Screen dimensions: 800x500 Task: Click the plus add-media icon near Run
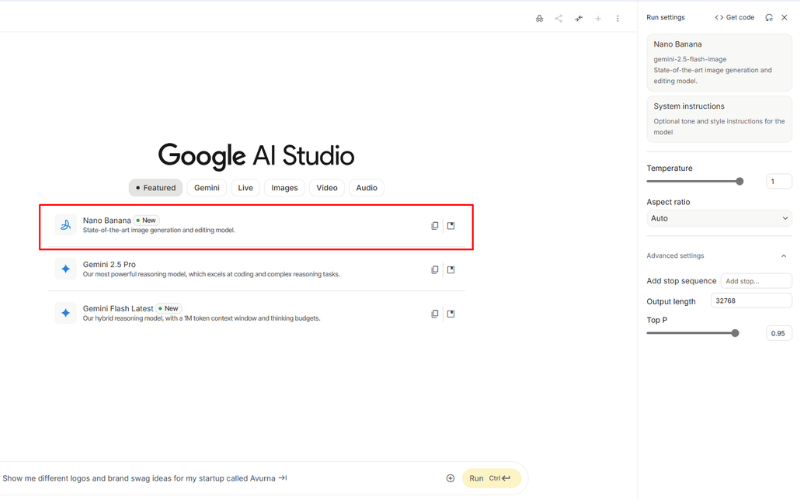[450, 478]
